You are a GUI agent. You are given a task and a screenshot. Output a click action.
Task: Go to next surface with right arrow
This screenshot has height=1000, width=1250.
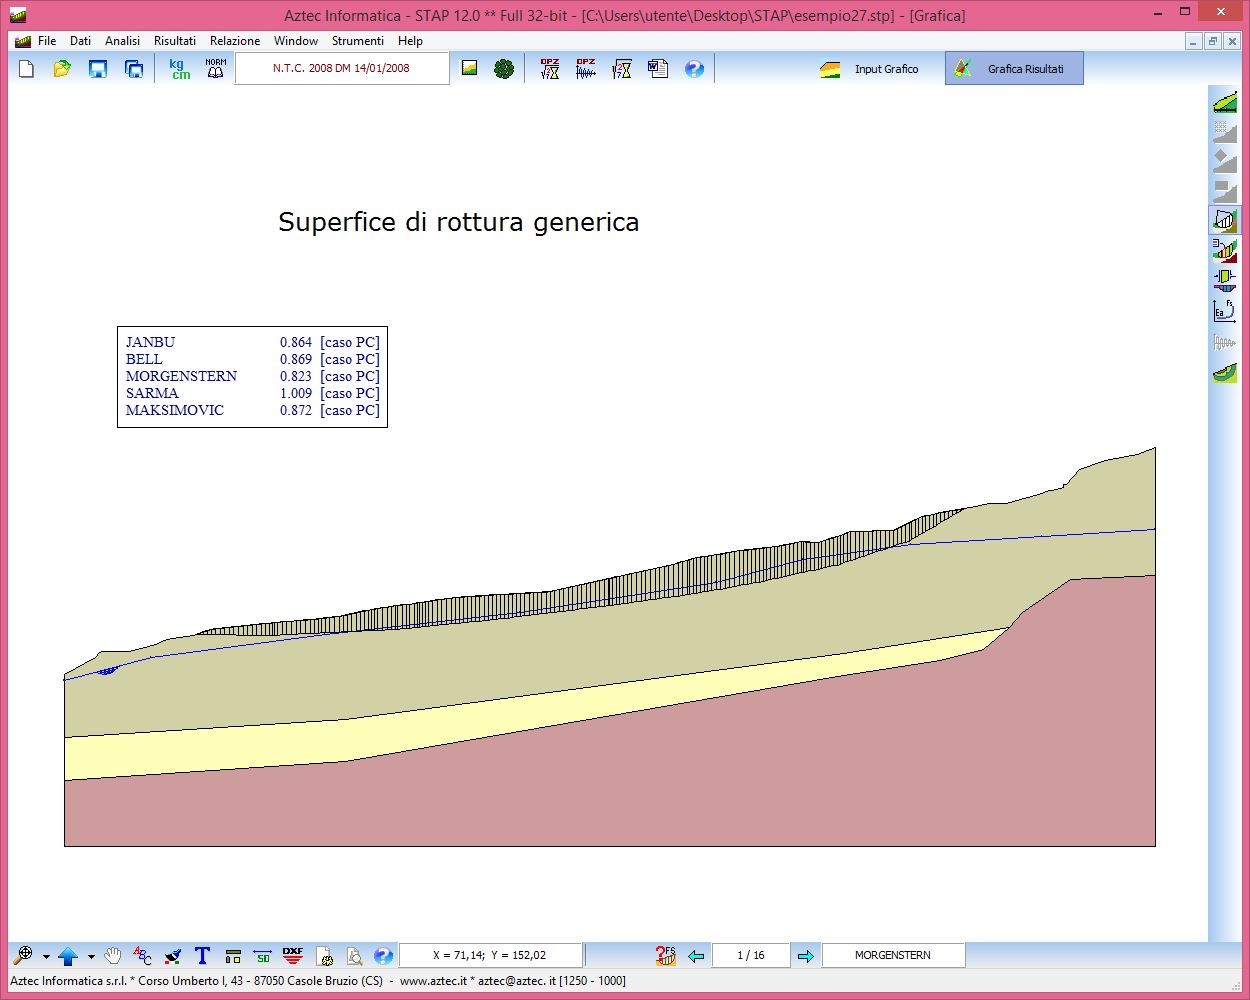click(x=805, y=956)
